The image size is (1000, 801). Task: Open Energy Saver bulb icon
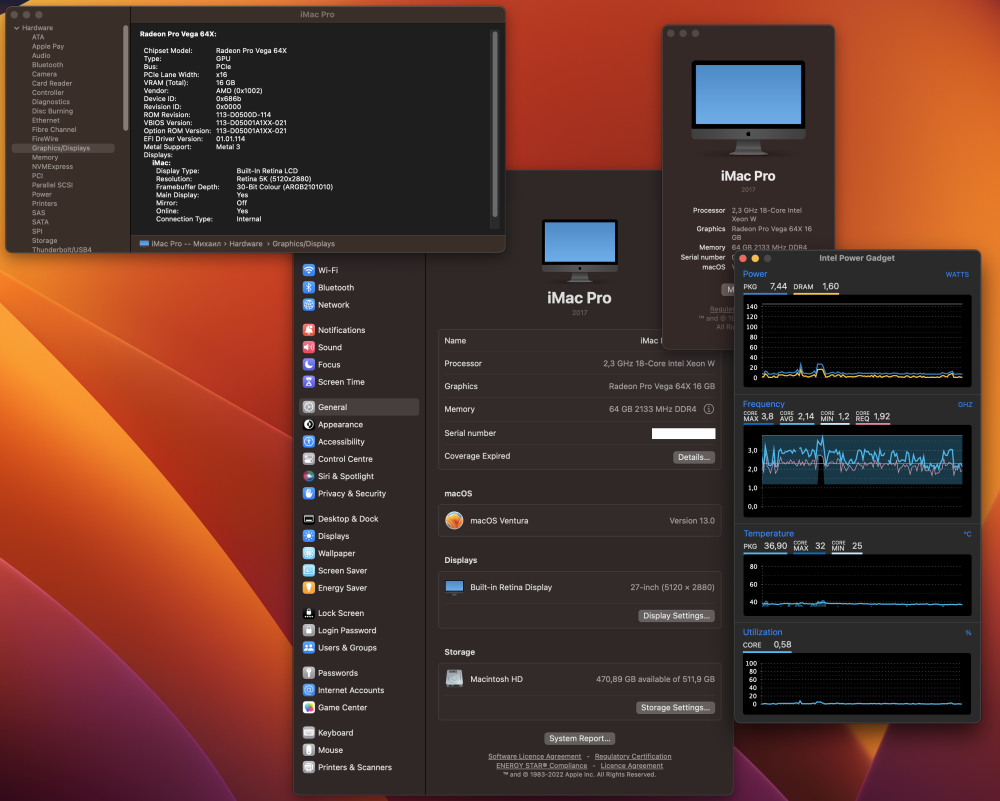point(309,587)
